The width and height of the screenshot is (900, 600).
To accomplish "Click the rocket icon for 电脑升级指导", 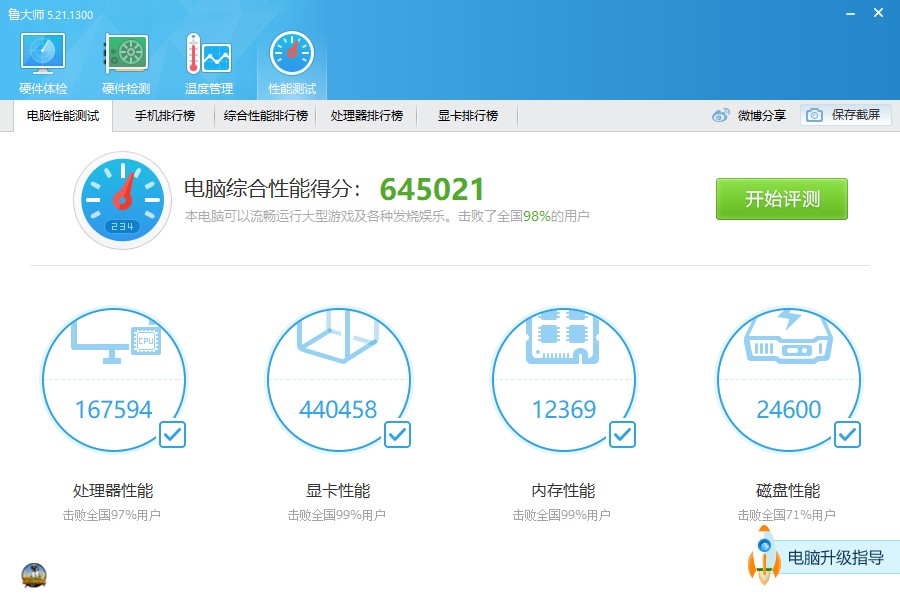I will tap(764, 557).
